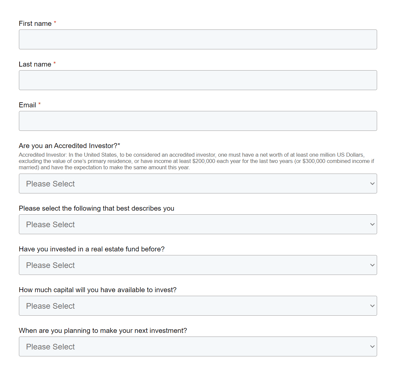Click into the First name input field
Image resolution: width=396 pixels, height=368 pixels.
(198, 39)
